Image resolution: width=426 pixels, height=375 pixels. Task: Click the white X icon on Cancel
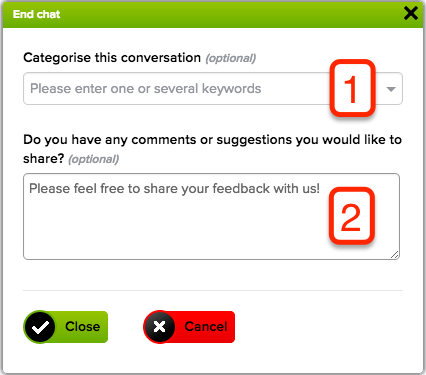point(160,327)
